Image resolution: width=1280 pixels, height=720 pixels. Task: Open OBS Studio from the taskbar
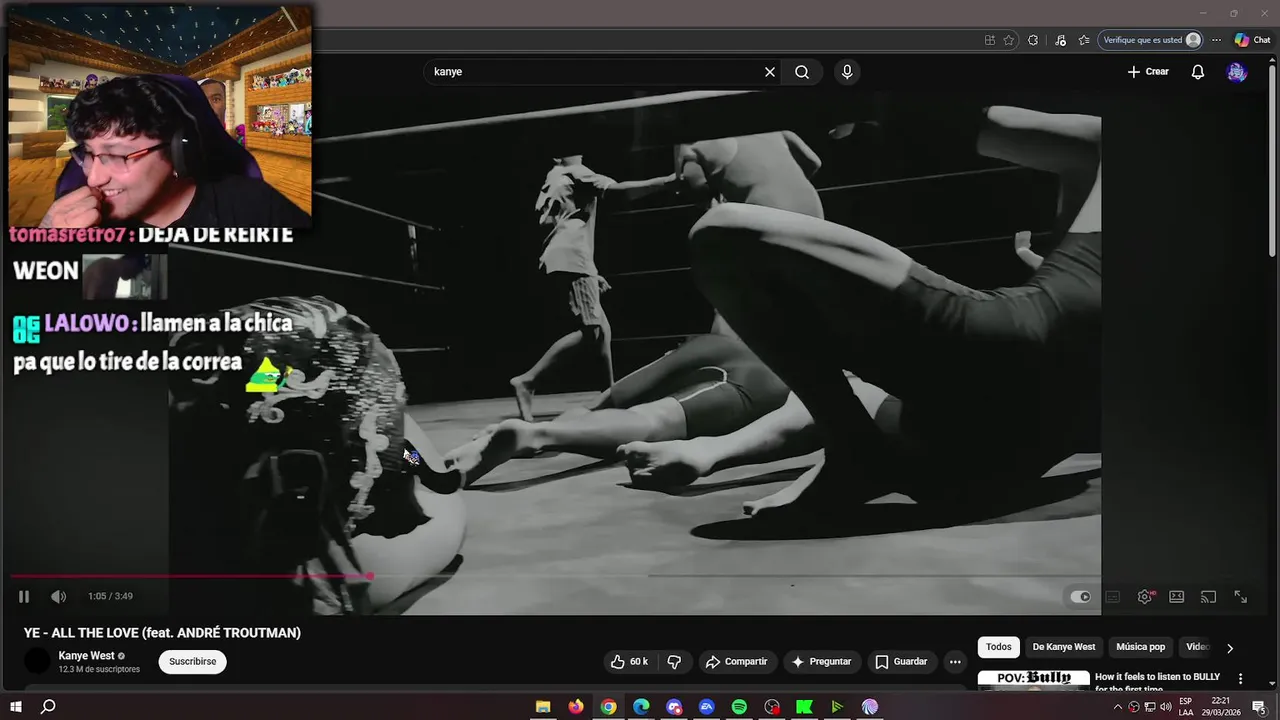[x=772, y=707]
